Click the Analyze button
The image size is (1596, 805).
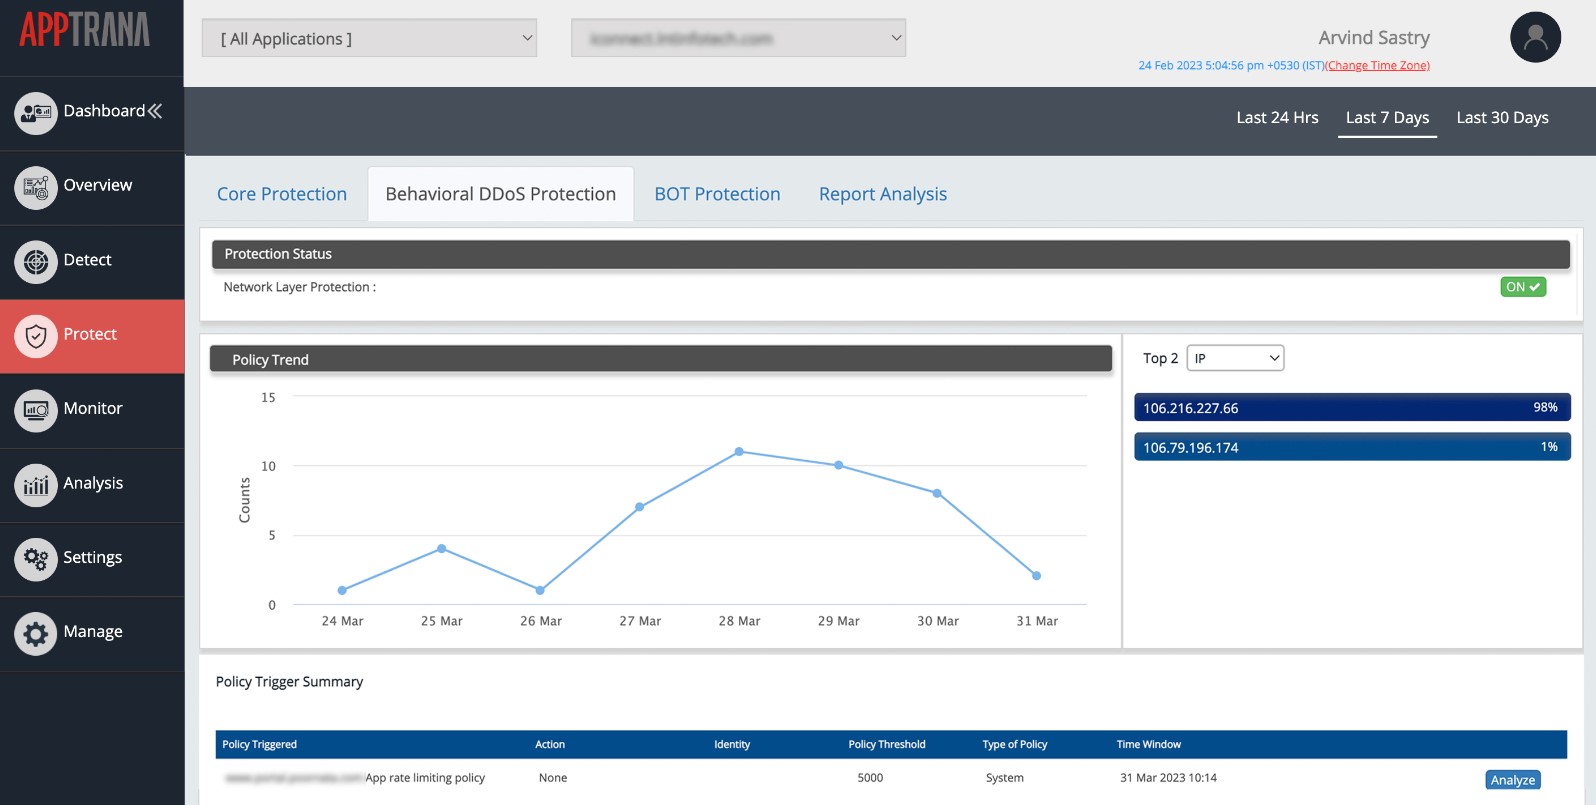point(1513,780)
